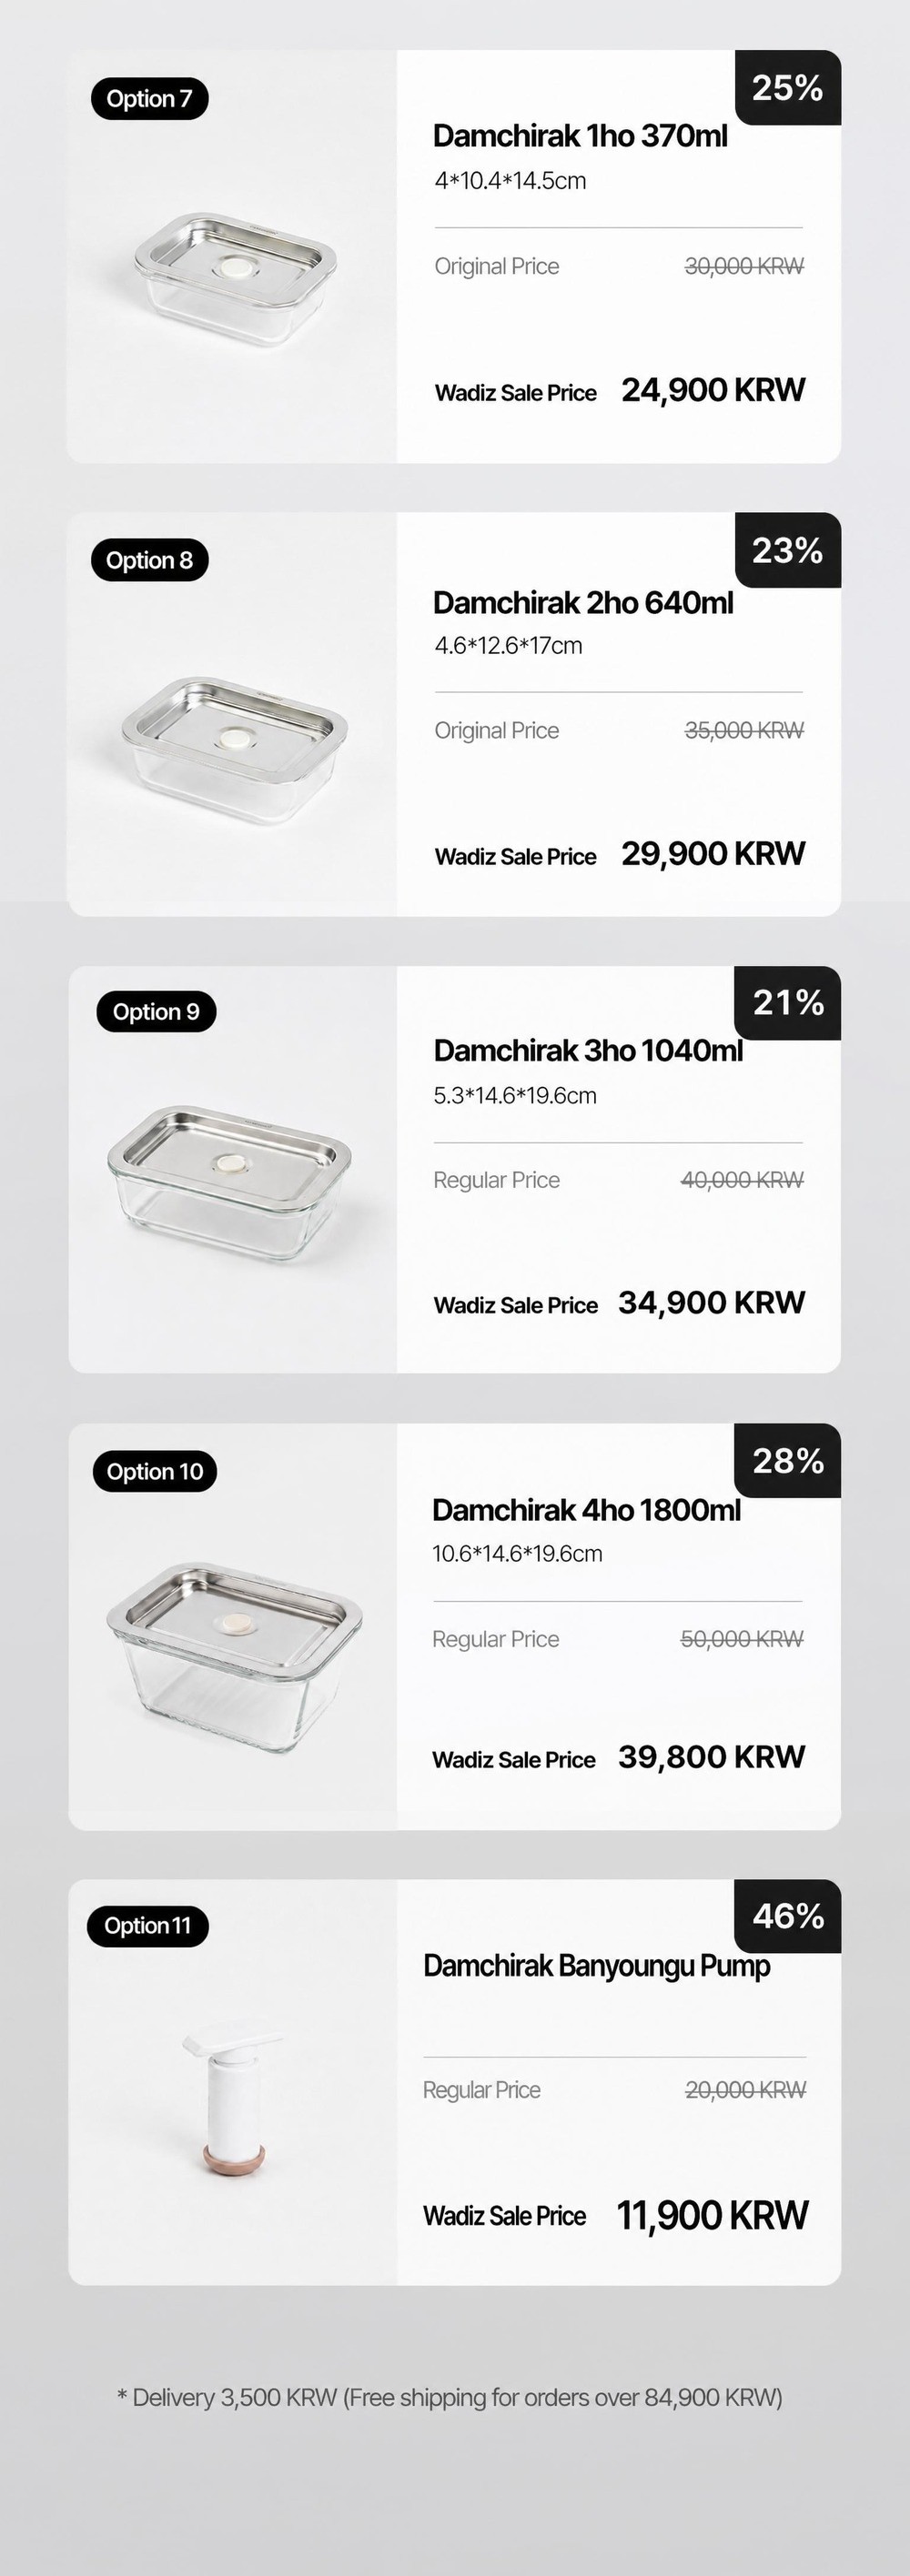
Task: Click the 28% discount badge
Action: (x=788, y=1460)
